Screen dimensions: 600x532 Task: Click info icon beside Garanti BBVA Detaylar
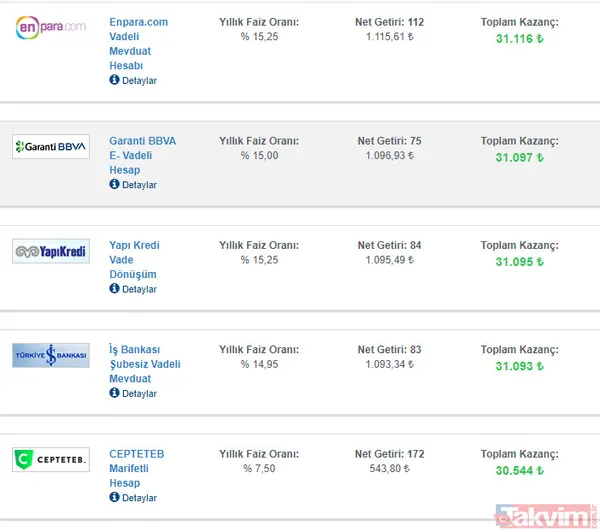[x=114, y=185]
